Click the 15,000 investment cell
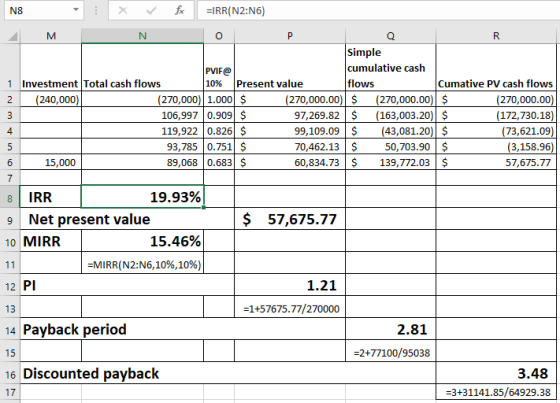This screenshot has height=403, width=560. tap(51, 162)
